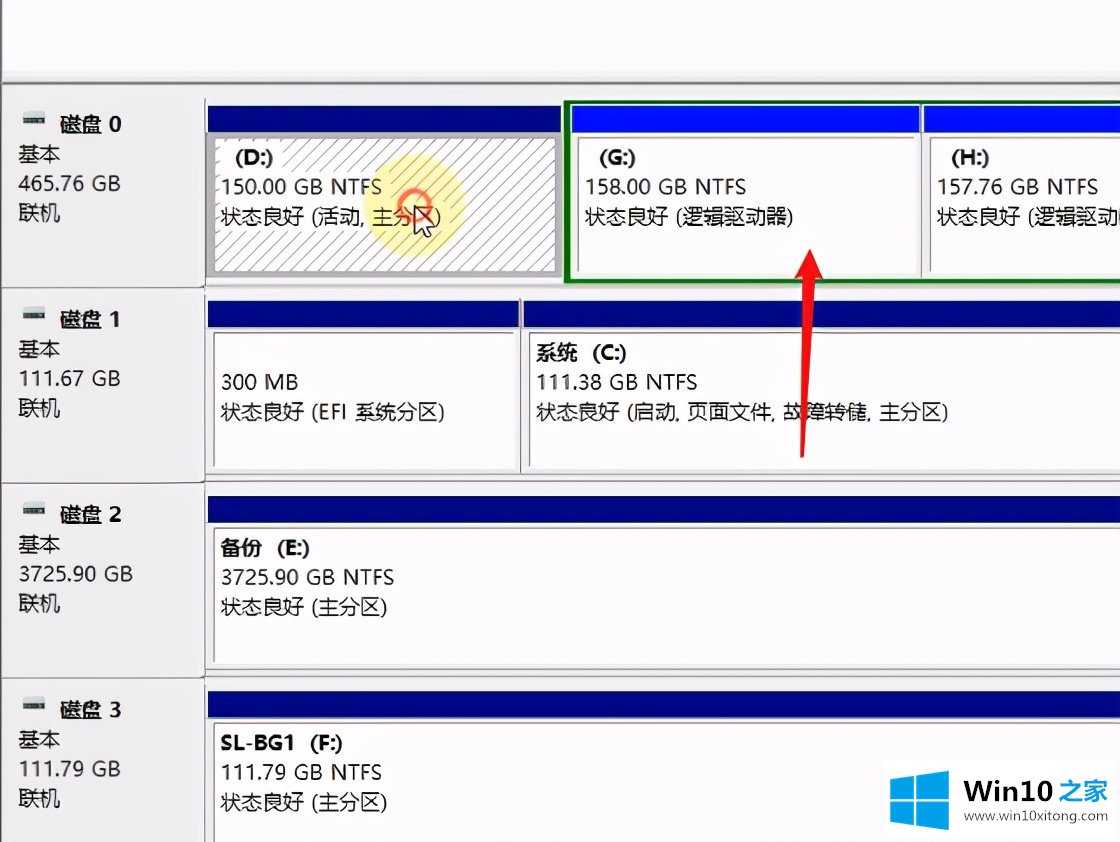Click the 3725.90 GB size under 磁盘 2
This screenshot has height=842, width=1120.
pyautogui.click(x=76, y=573)
